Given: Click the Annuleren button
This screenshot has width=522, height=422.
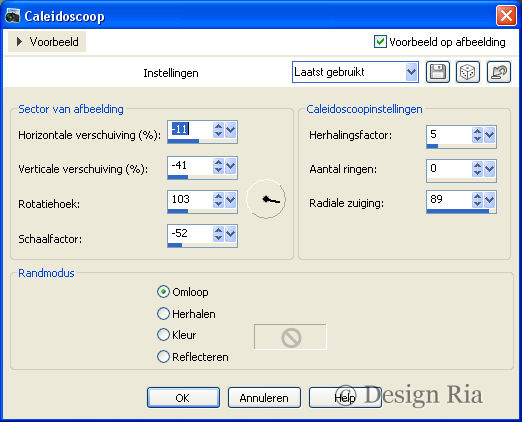Looking at the screenshot, I should (x=264, y=398).
